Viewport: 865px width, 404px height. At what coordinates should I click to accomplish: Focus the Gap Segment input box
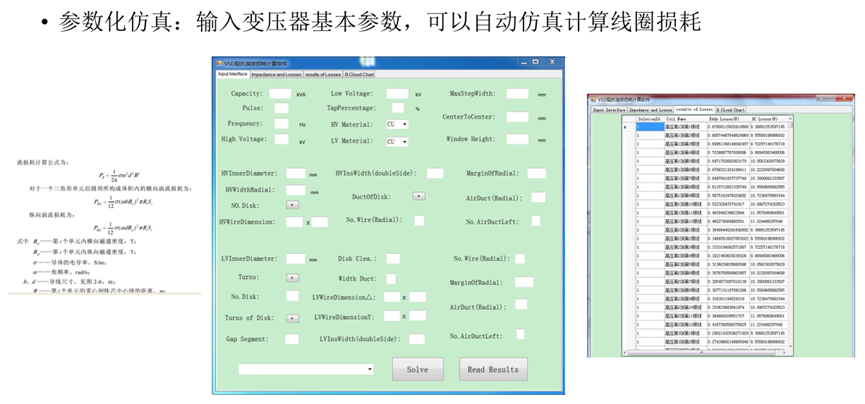coord(292,339)
